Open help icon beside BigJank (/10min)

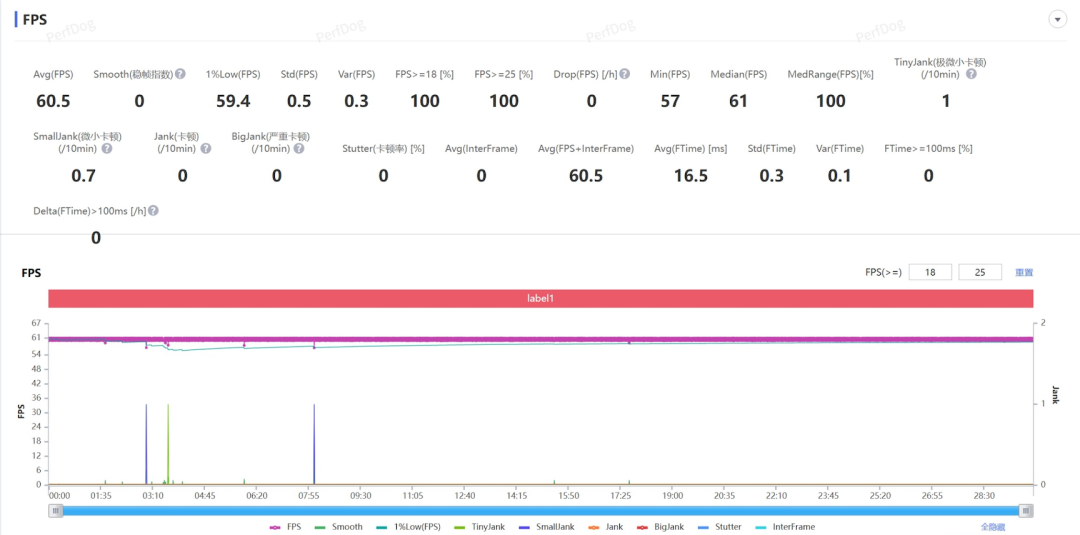click(299, 148)
